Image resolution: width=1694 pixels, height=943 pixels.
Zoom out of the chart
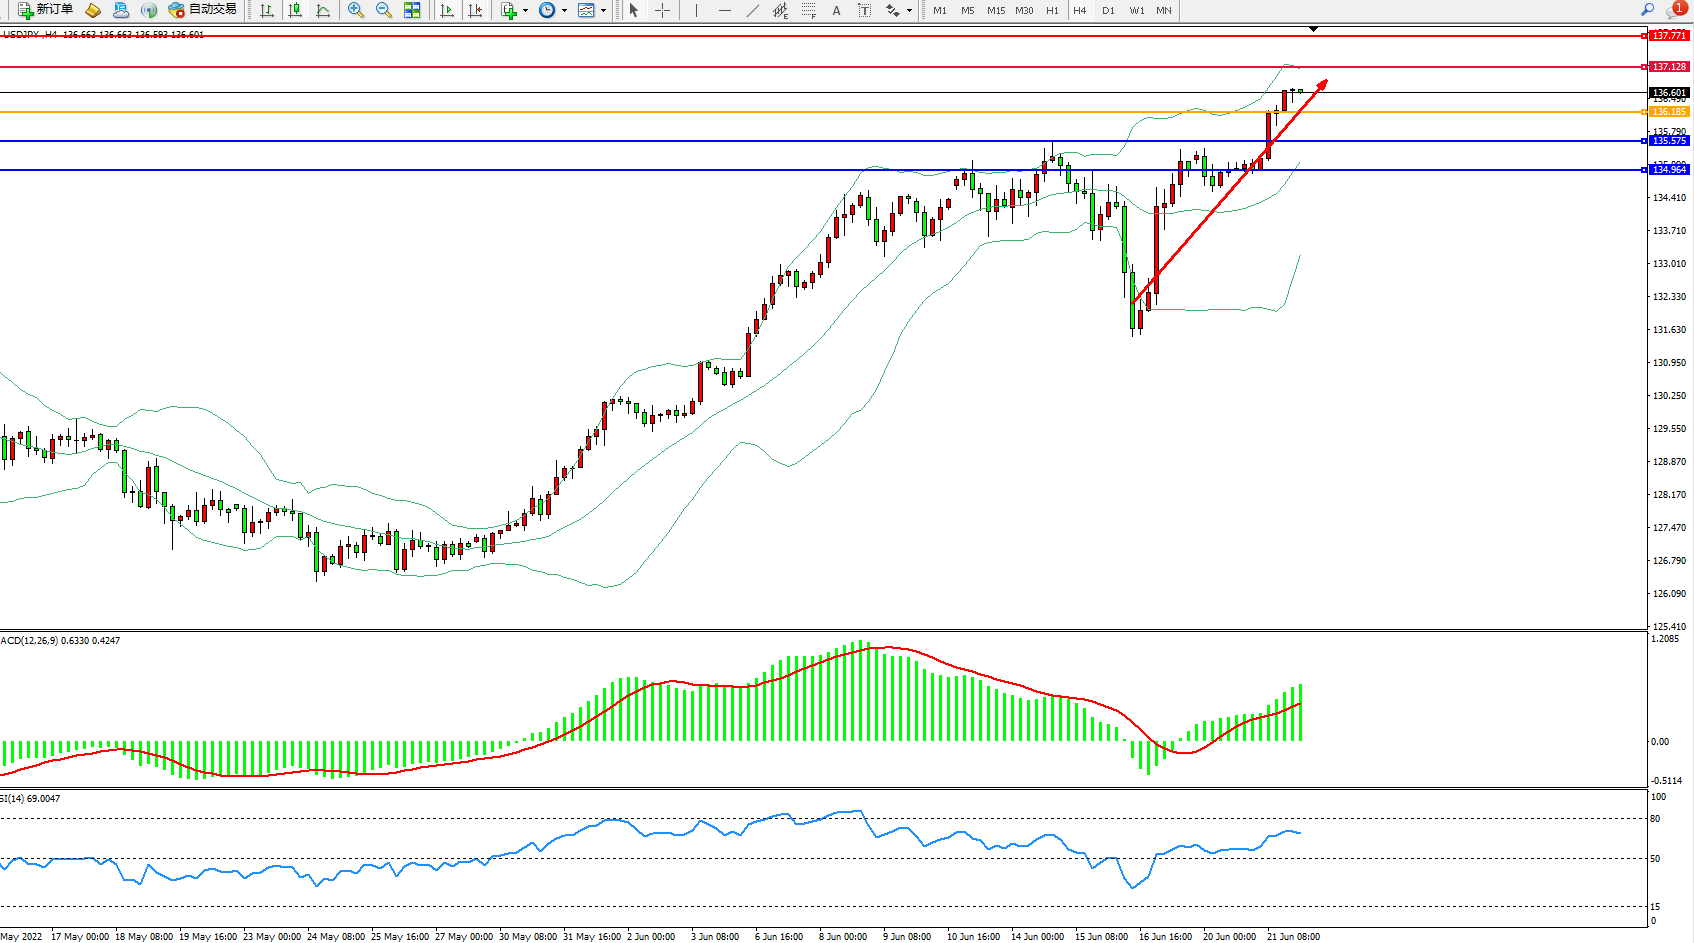383,10
